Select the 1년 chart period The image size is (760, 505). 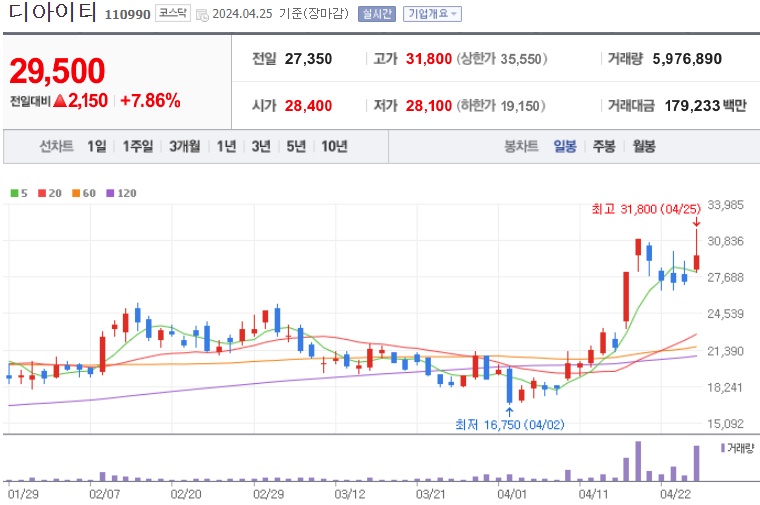[226, 146]
